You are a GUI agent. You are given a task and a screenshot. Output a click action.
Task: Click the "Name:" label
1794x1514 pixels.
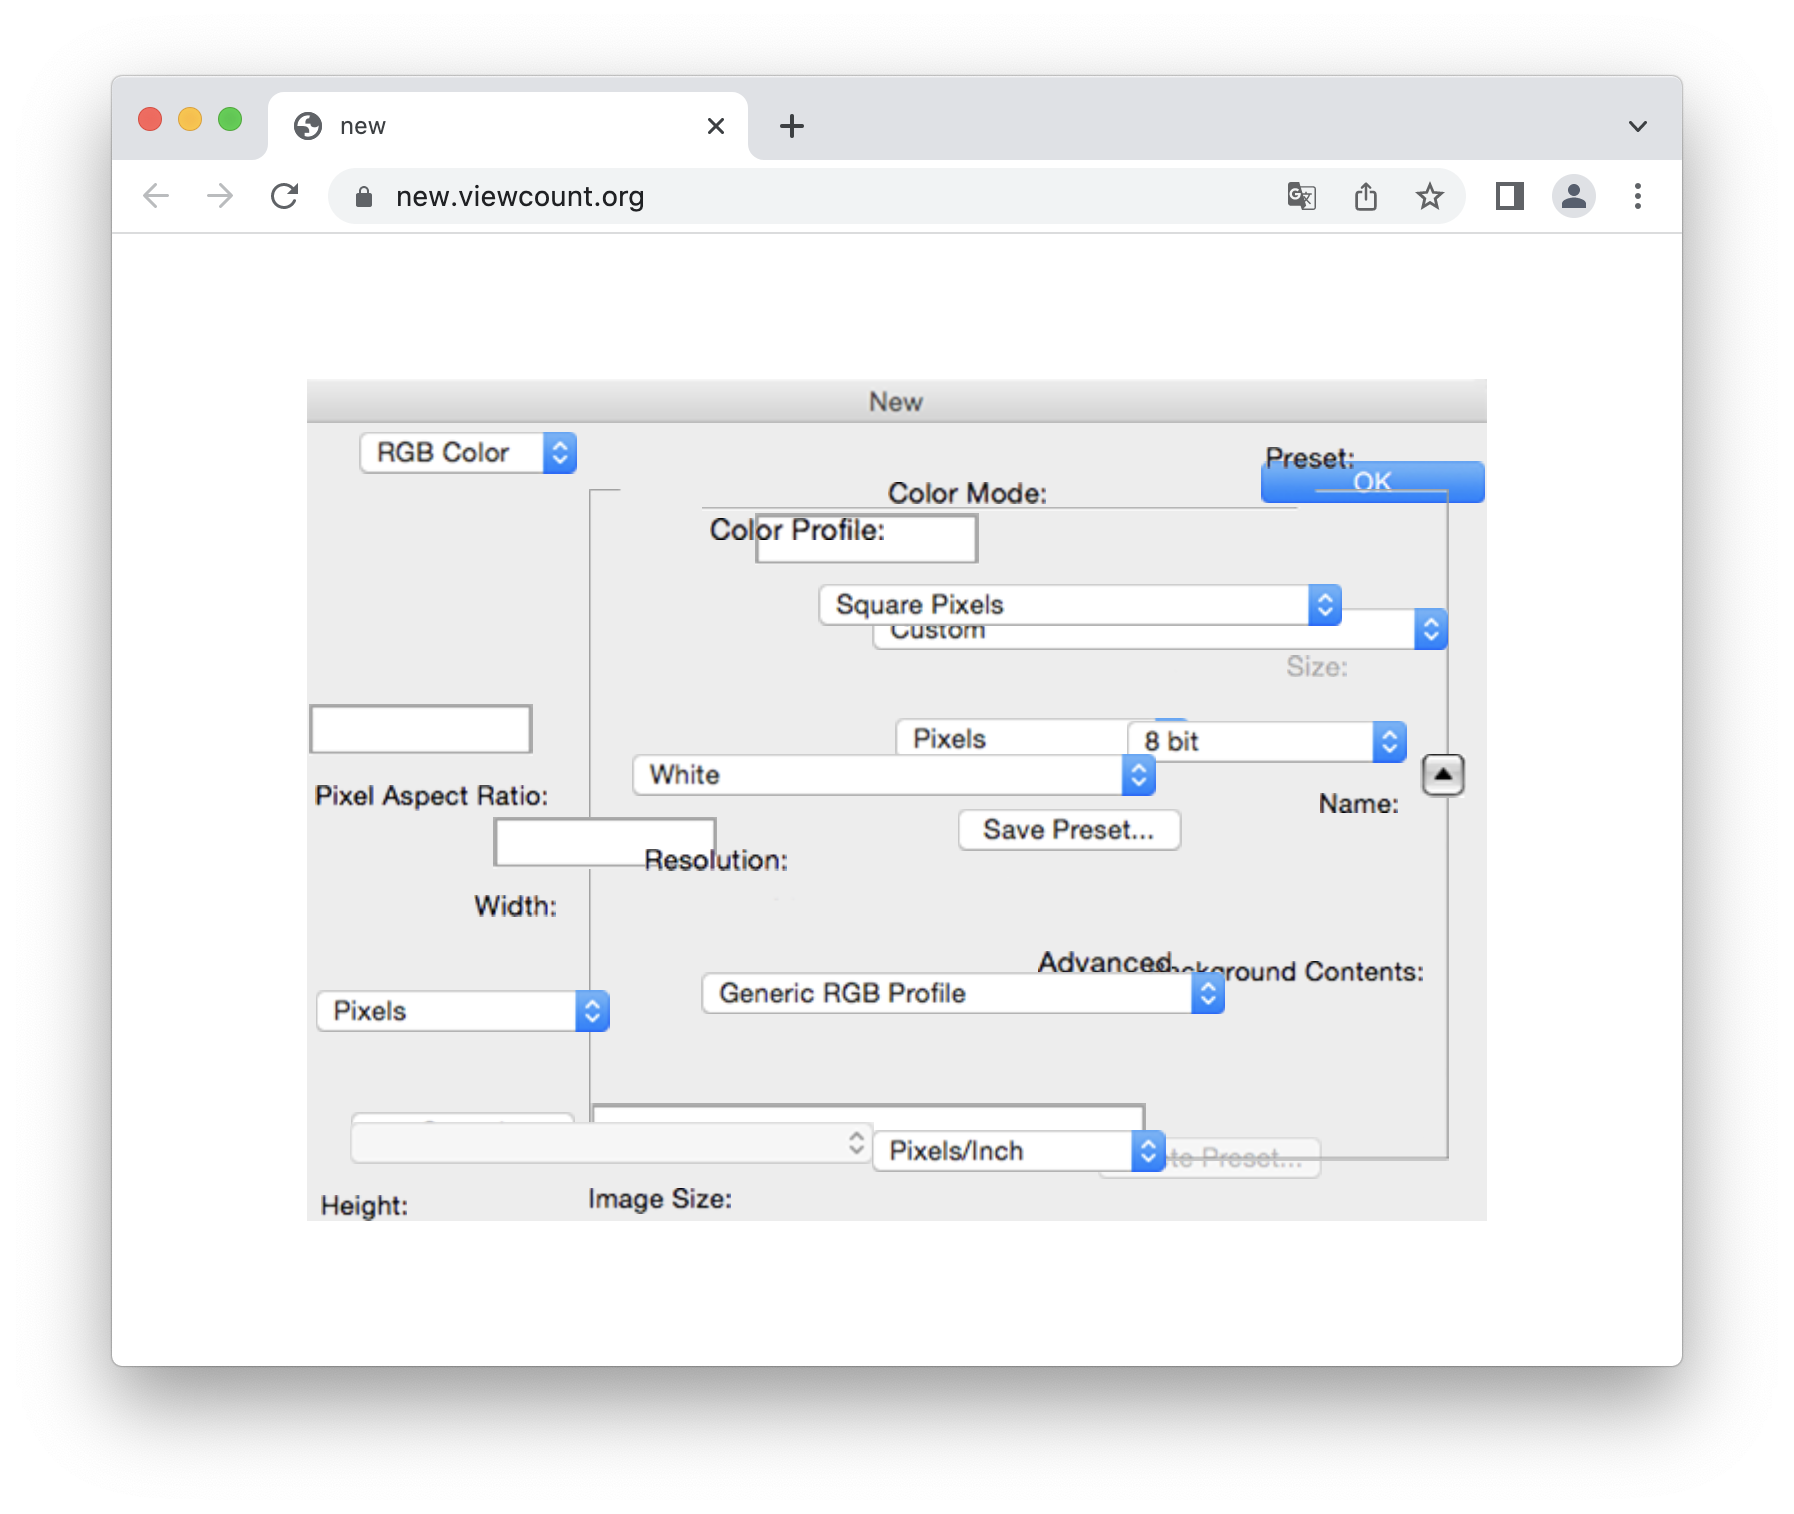point(1358,804)
